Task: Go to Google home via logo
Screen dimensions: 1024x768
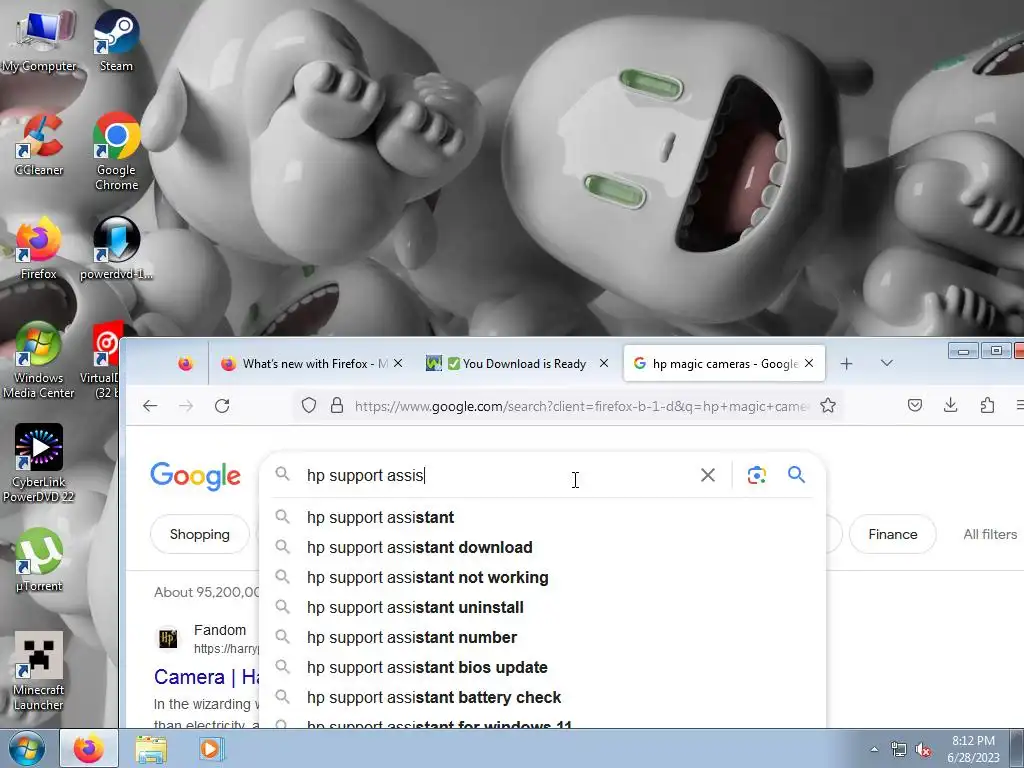Action: 195,476
